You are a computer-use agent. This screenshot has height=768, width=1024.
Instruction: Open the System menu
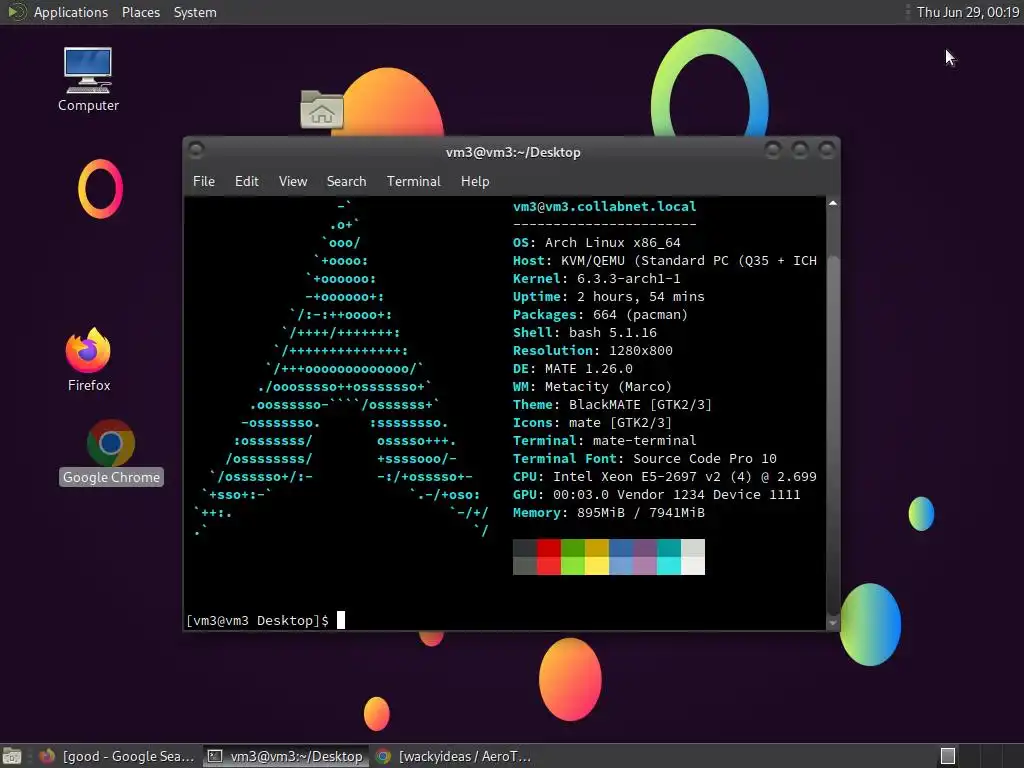coord(195,12)
